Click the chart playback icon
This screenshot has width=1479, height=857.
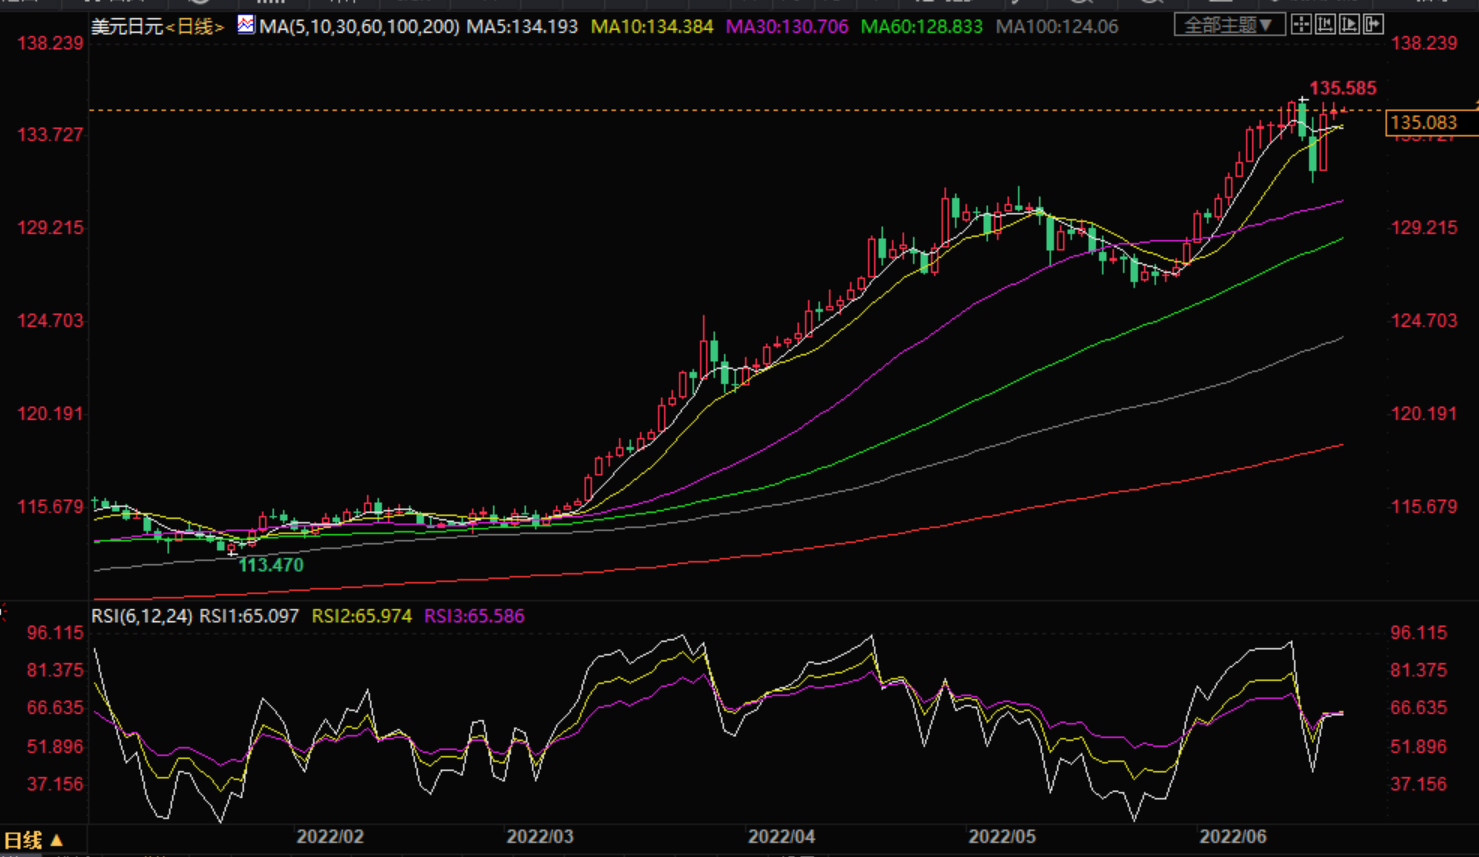pyautogui.click(x=1349, y=25)
